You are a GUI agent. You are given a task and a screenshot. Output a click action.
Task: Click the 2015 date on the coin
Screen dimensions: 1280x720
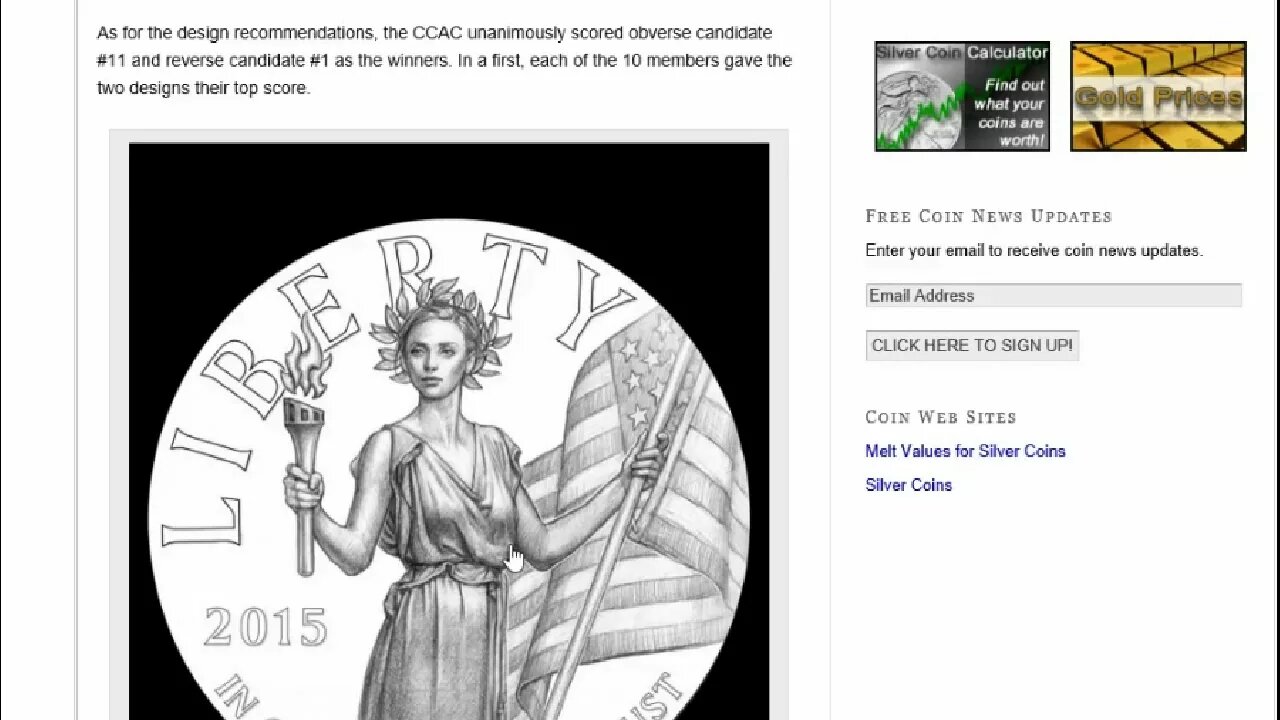266,628
